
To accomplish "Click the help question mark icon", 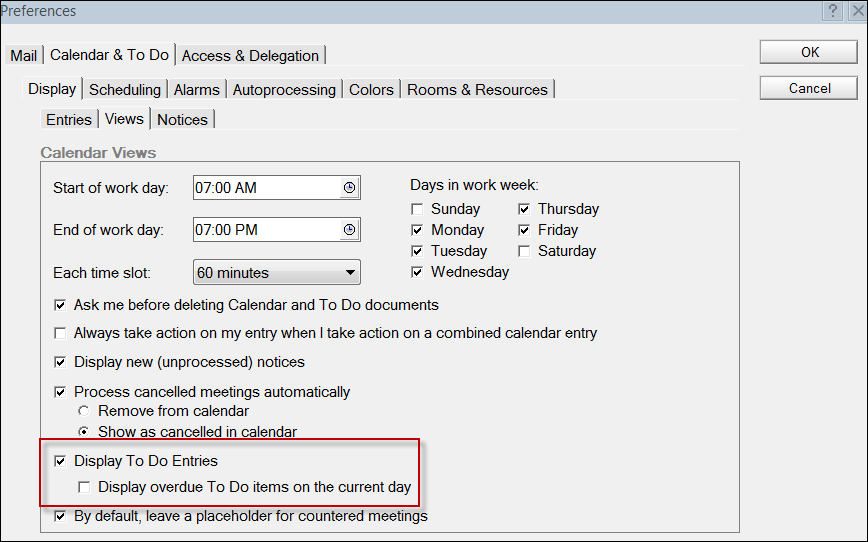I will [x=833, y=11].
